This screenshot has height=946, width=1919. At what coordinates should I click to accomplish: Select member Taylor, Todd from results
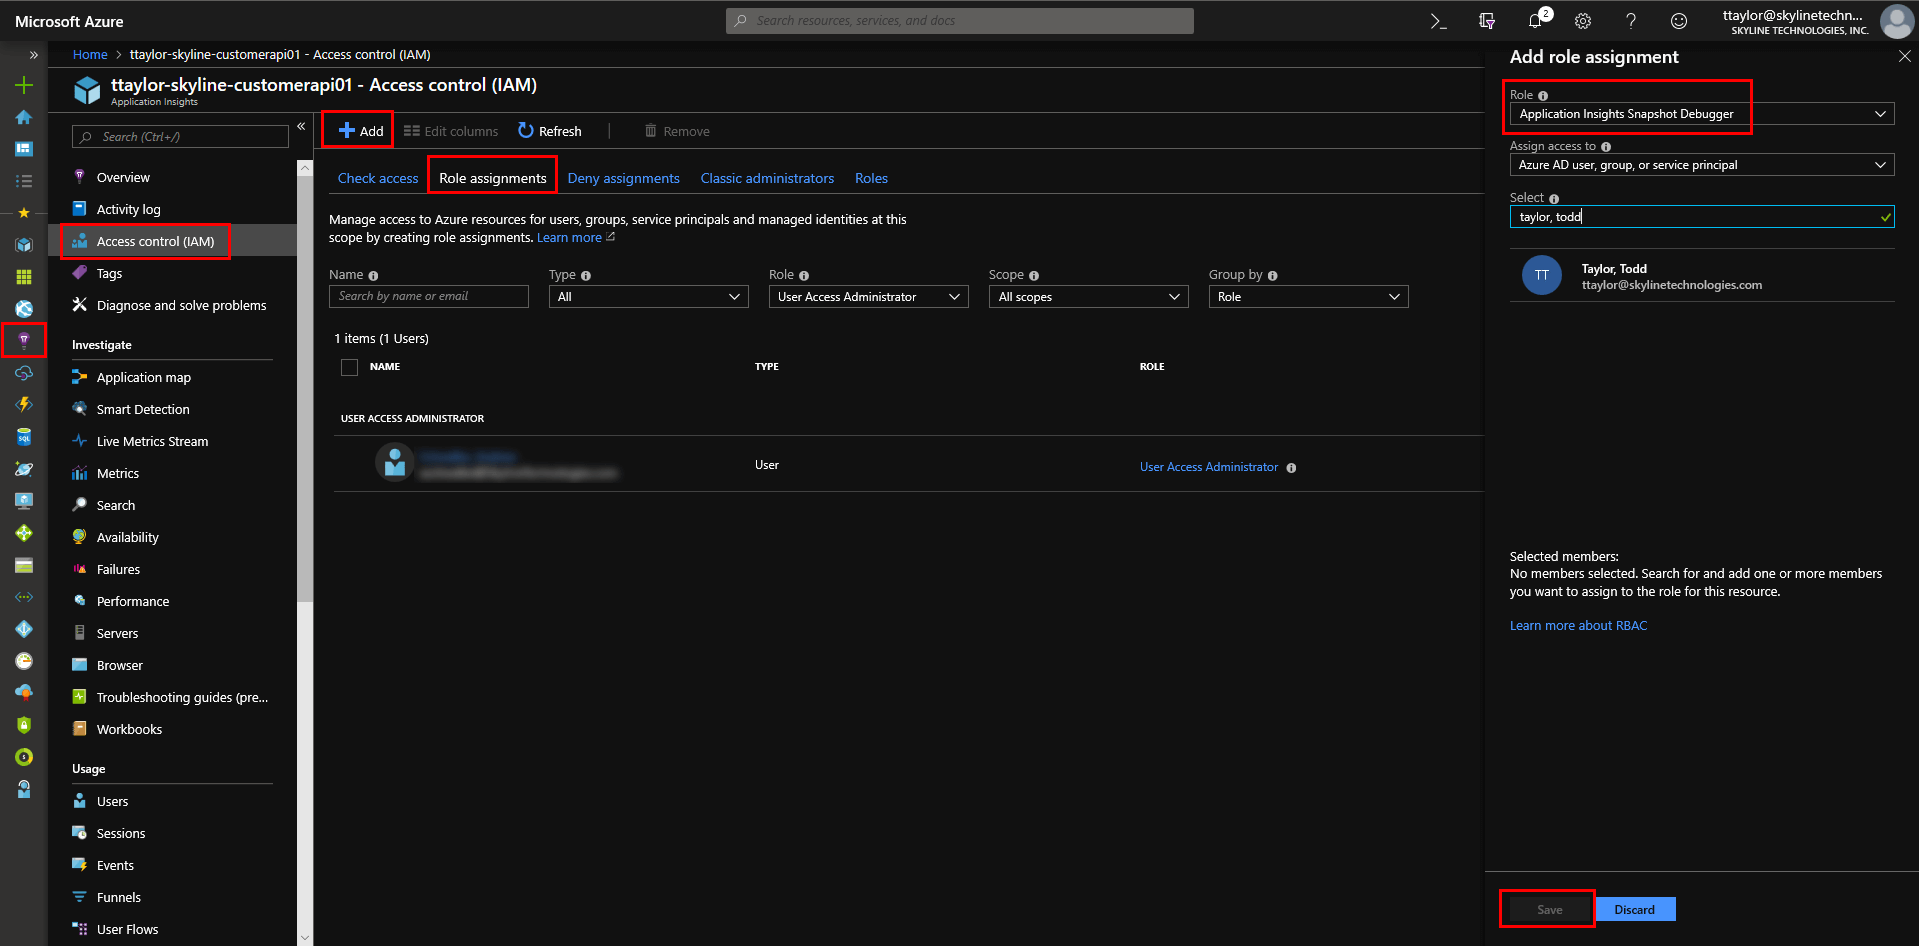[x=1702, y=276]
